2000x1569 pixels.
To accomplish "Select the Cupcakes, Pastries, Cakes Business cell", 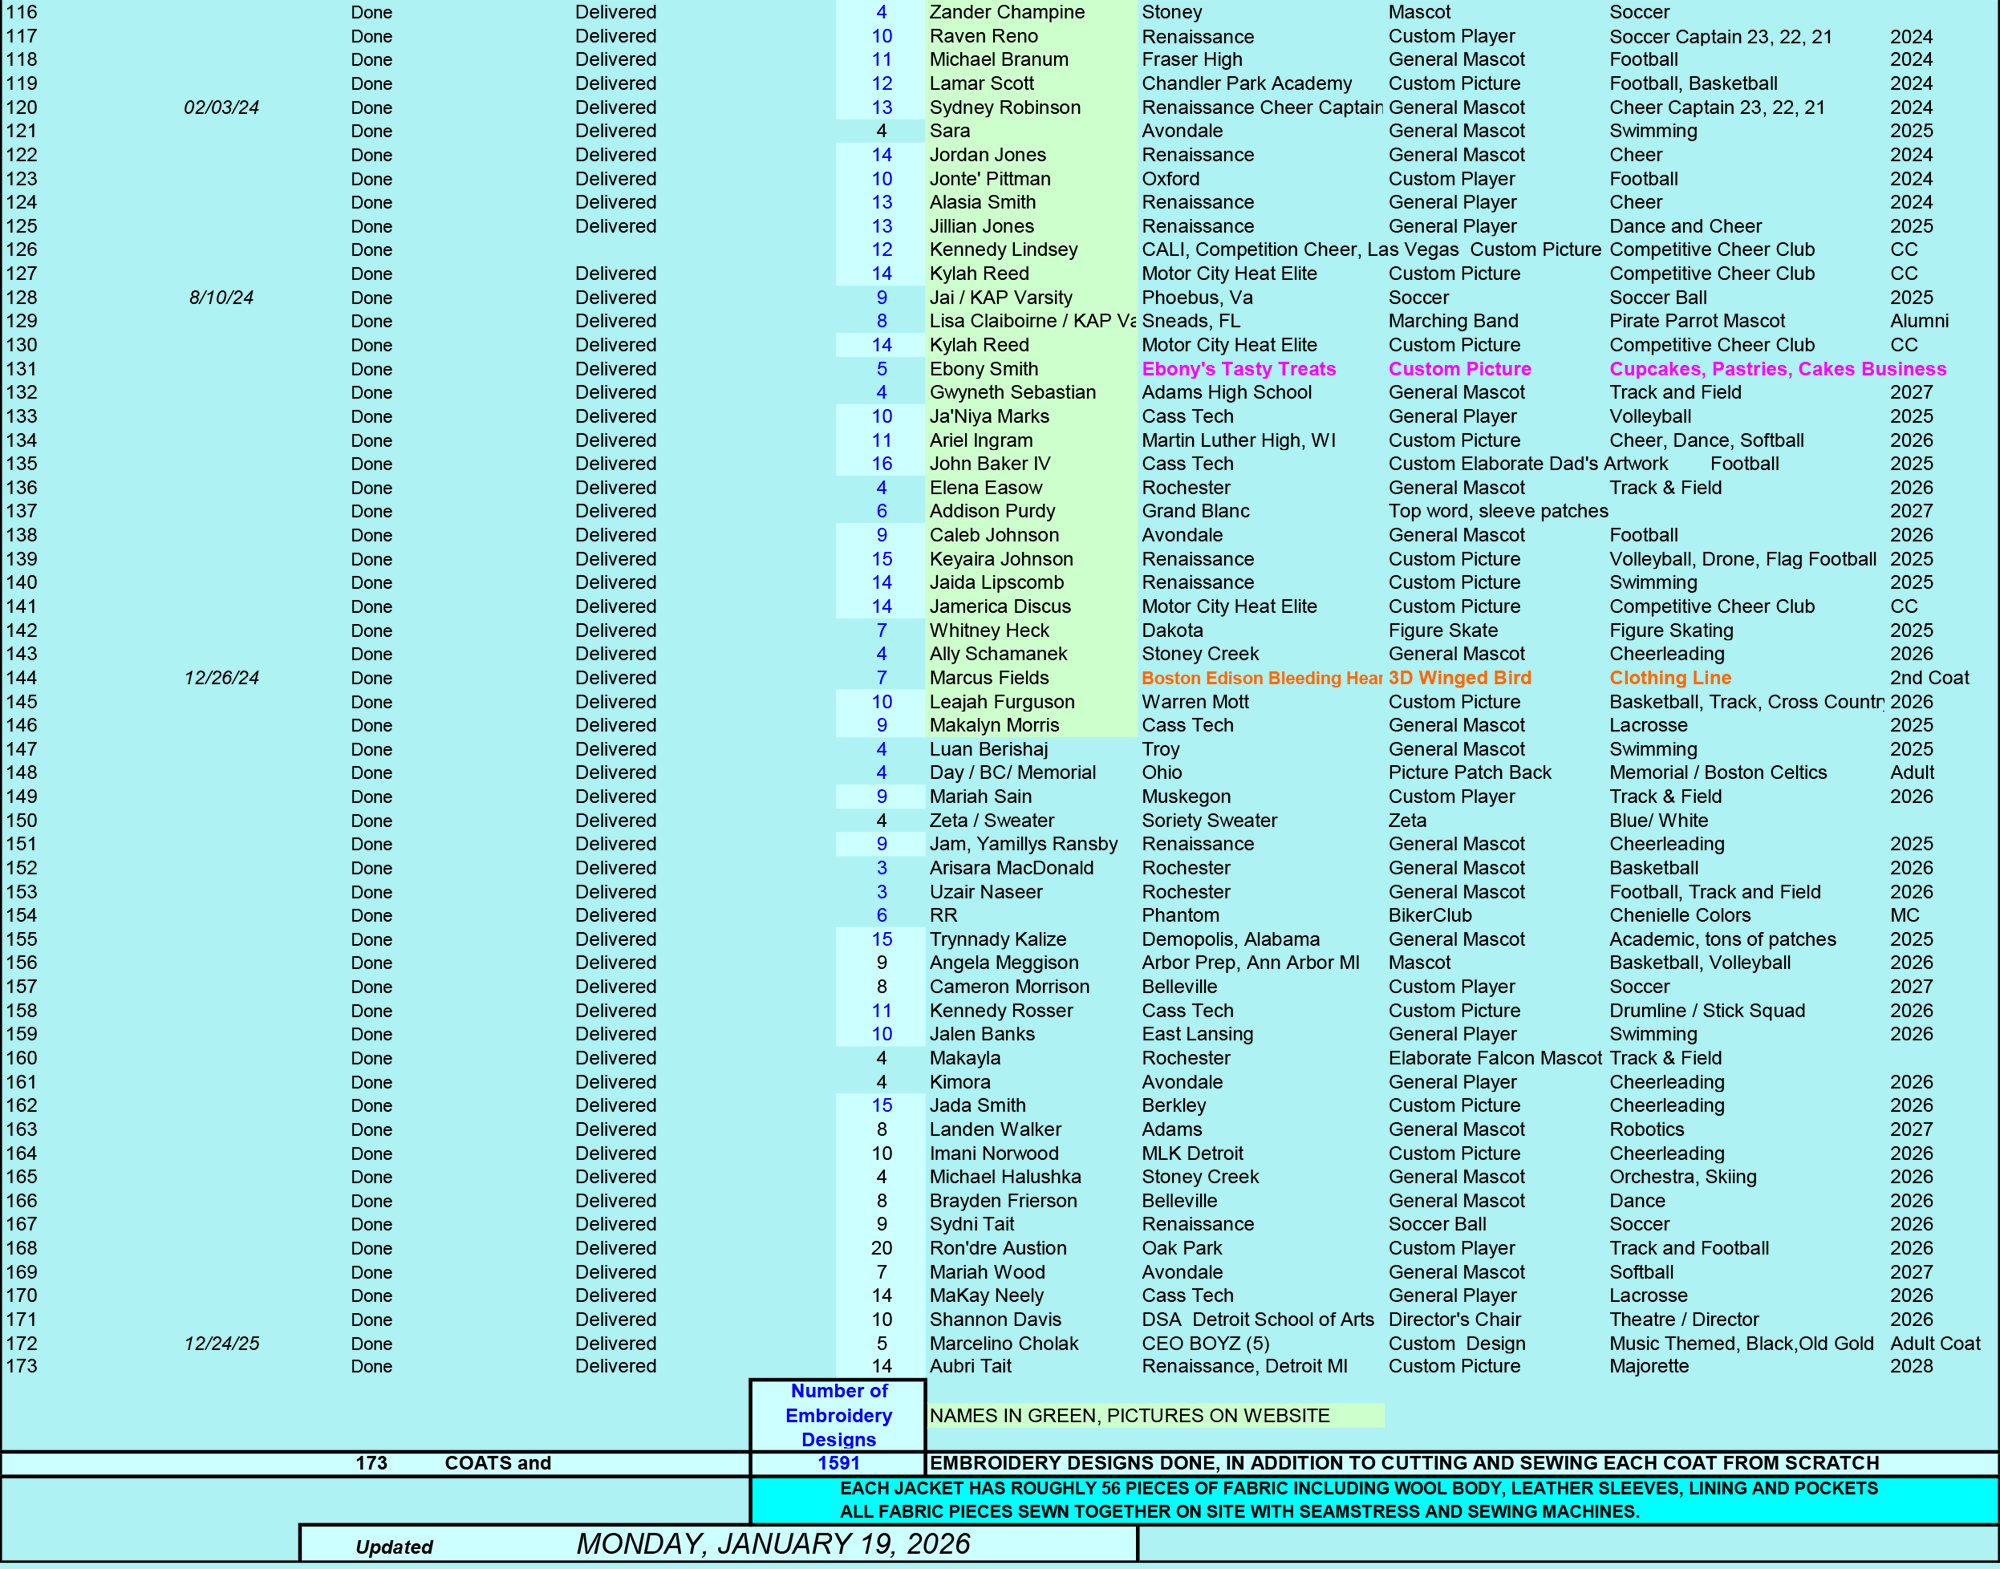I will 1777,369.
